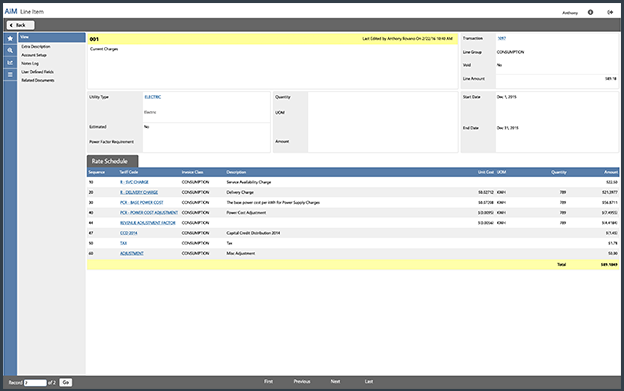Click the Unit Cost column header

tap(486, 172)
